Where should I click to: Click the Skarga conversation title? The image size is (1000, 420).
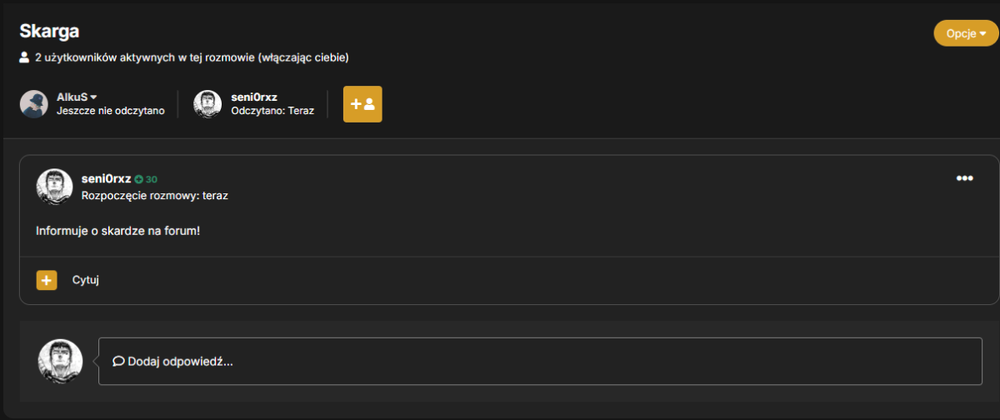tap(49, 31)
